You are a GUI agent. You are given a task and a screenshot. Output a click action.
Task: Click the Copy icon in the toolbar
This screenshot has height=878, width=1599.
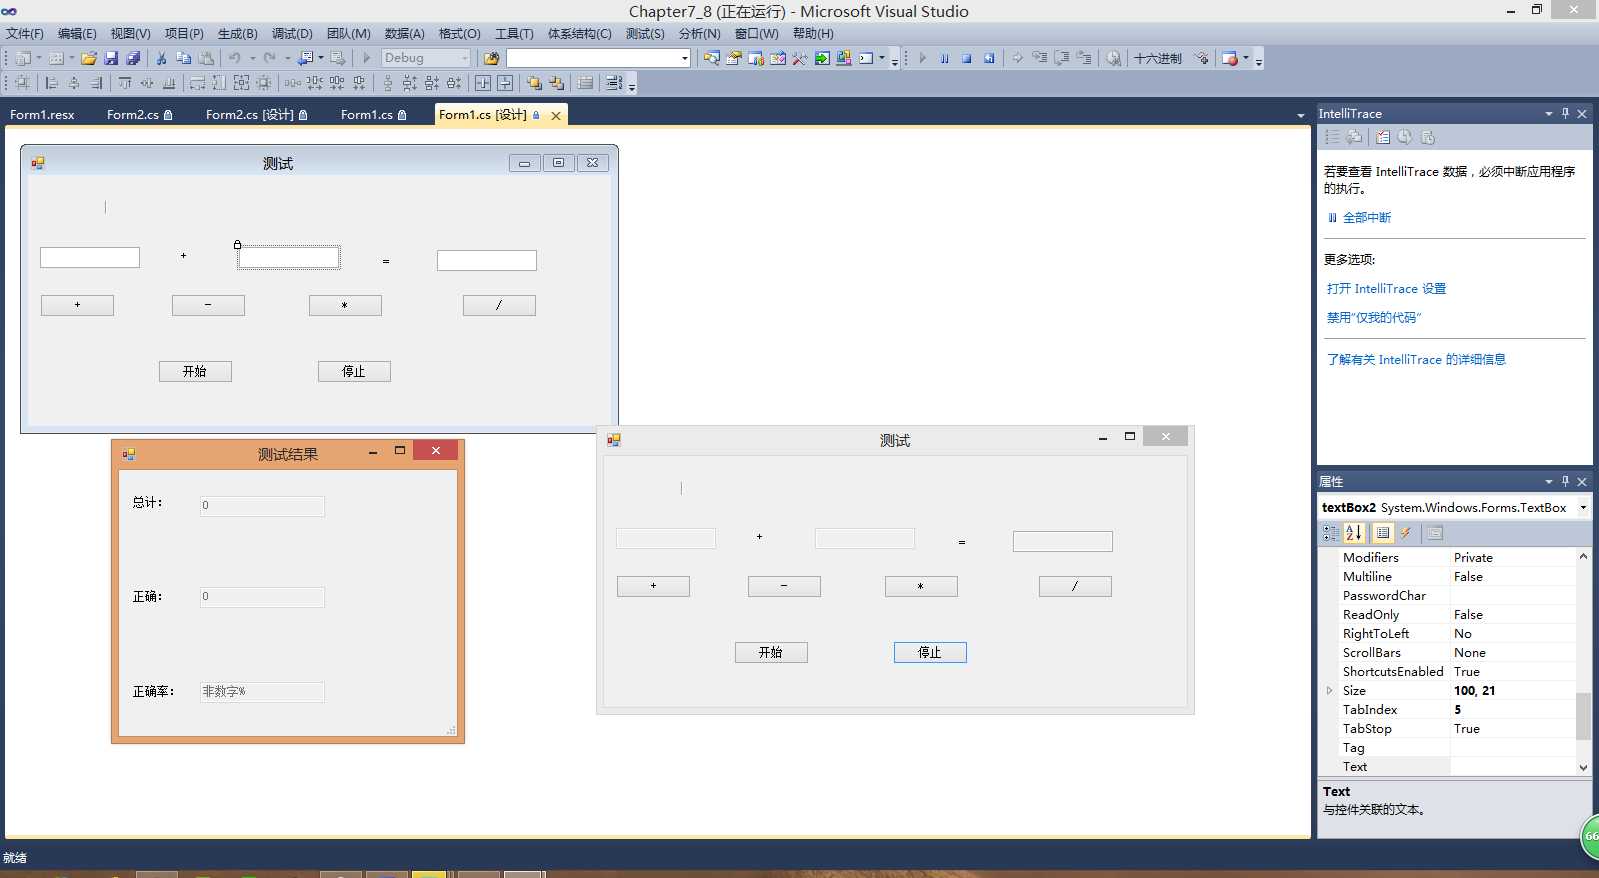click(x=183, y=58)
